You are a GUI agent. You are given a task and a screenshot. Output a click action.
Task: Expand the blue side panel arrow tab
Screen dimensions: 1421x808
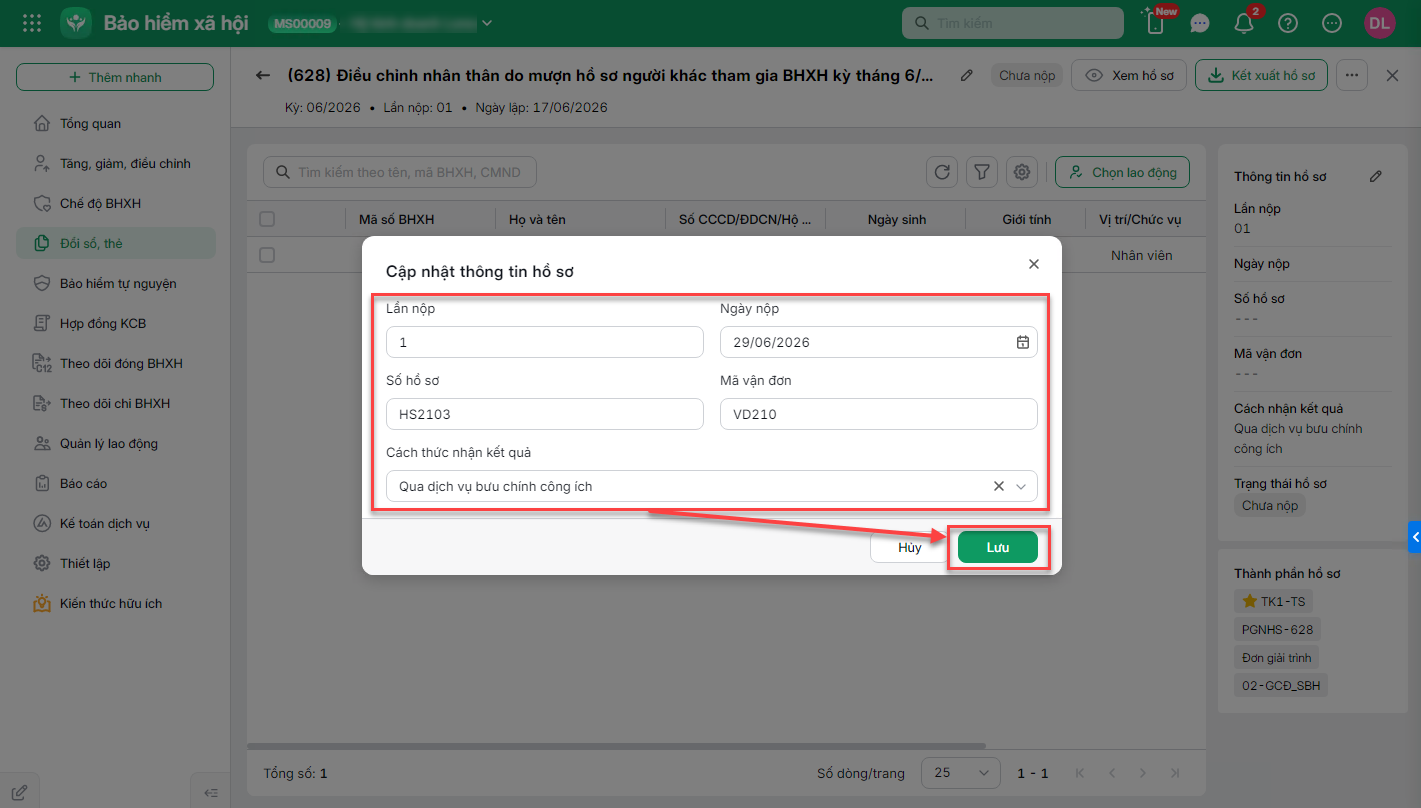1414,537
